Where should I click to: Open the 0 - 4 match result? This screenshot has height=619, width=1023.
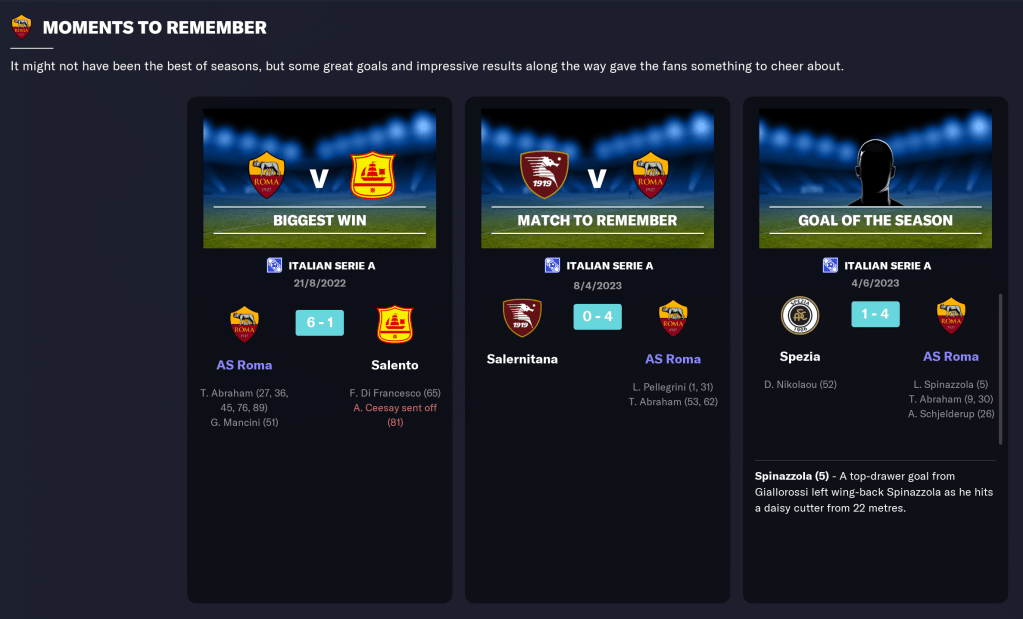pos(598,316)
